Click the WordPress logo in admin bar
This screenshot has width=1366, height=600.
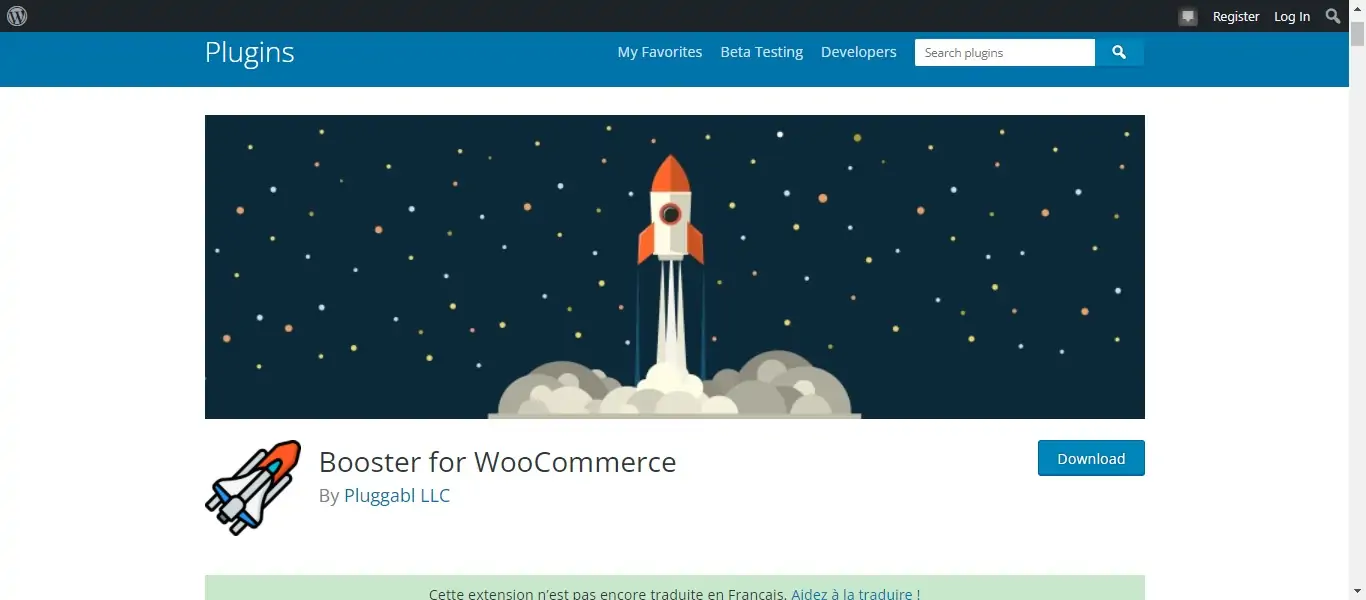(17, 16)
